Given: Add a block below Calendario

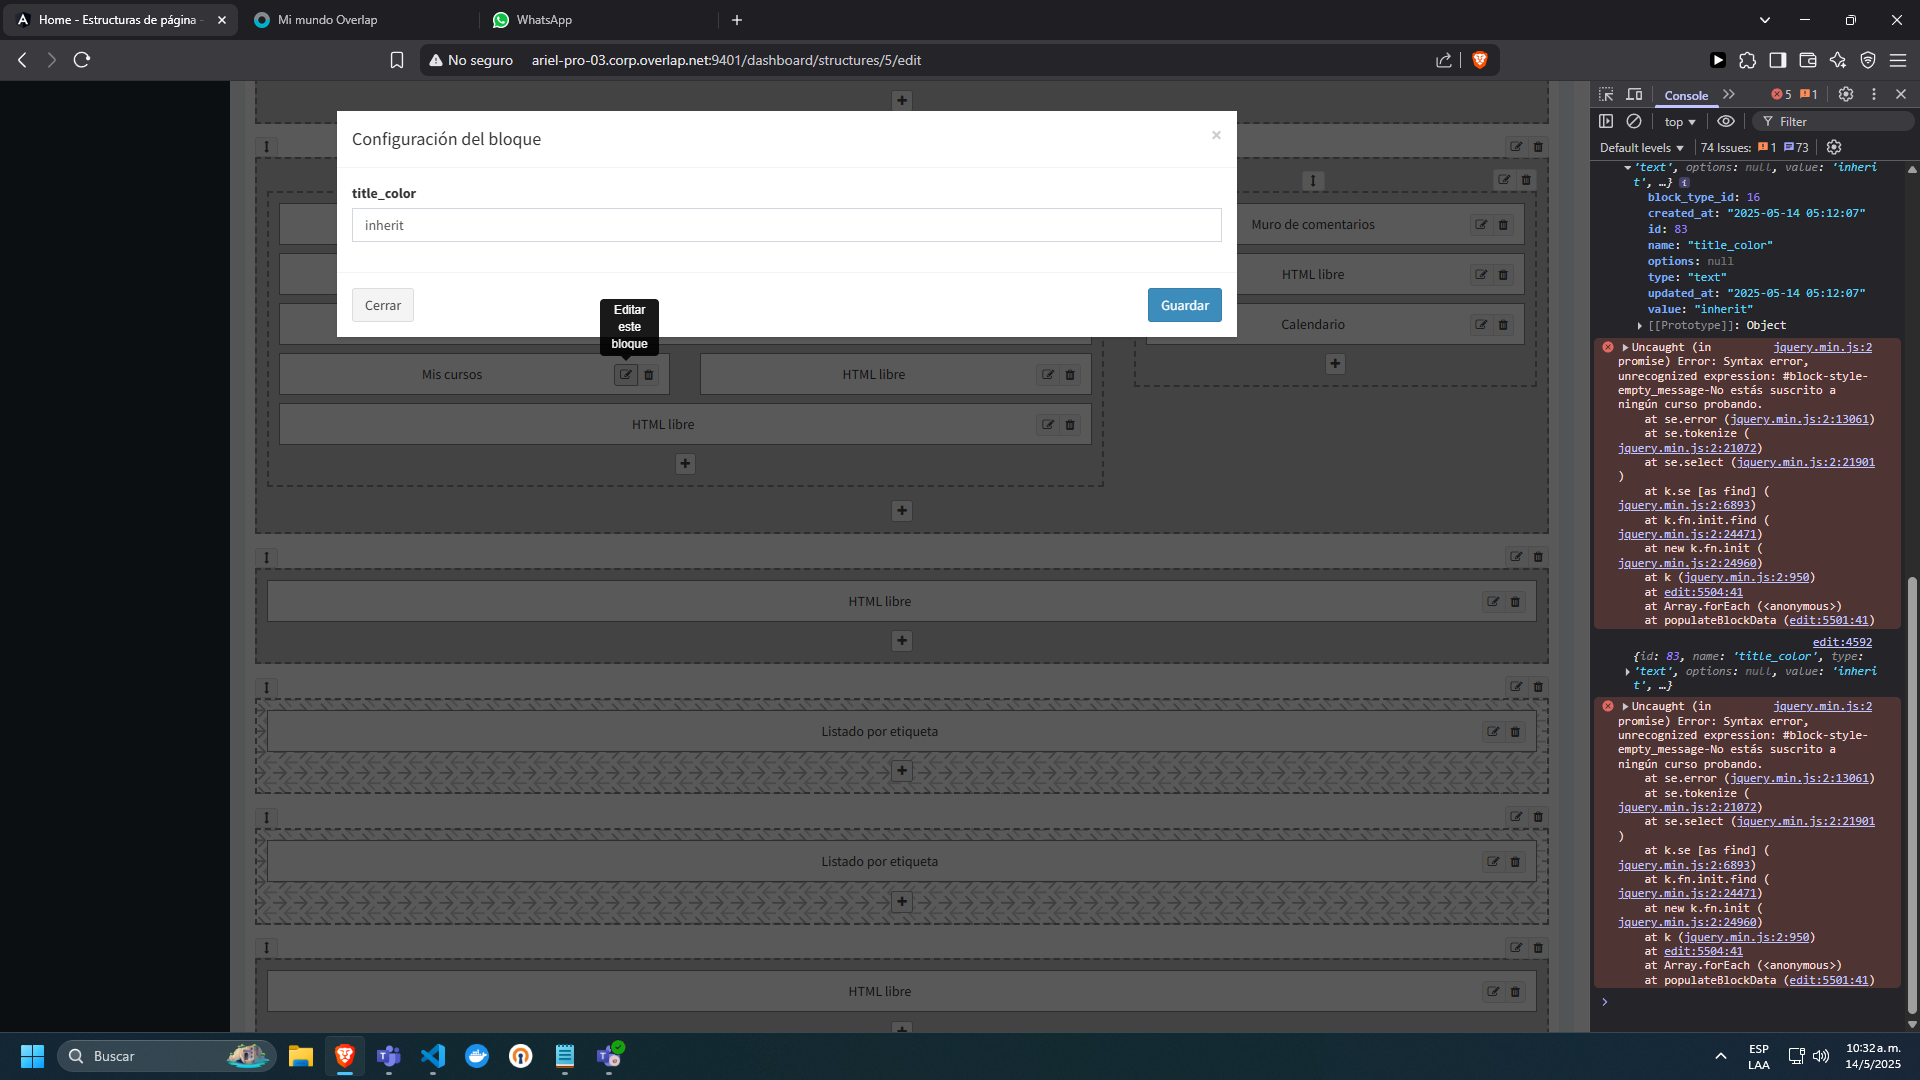Looking at the screenshot, I should pyautogui.click(x=1335, y=364).
